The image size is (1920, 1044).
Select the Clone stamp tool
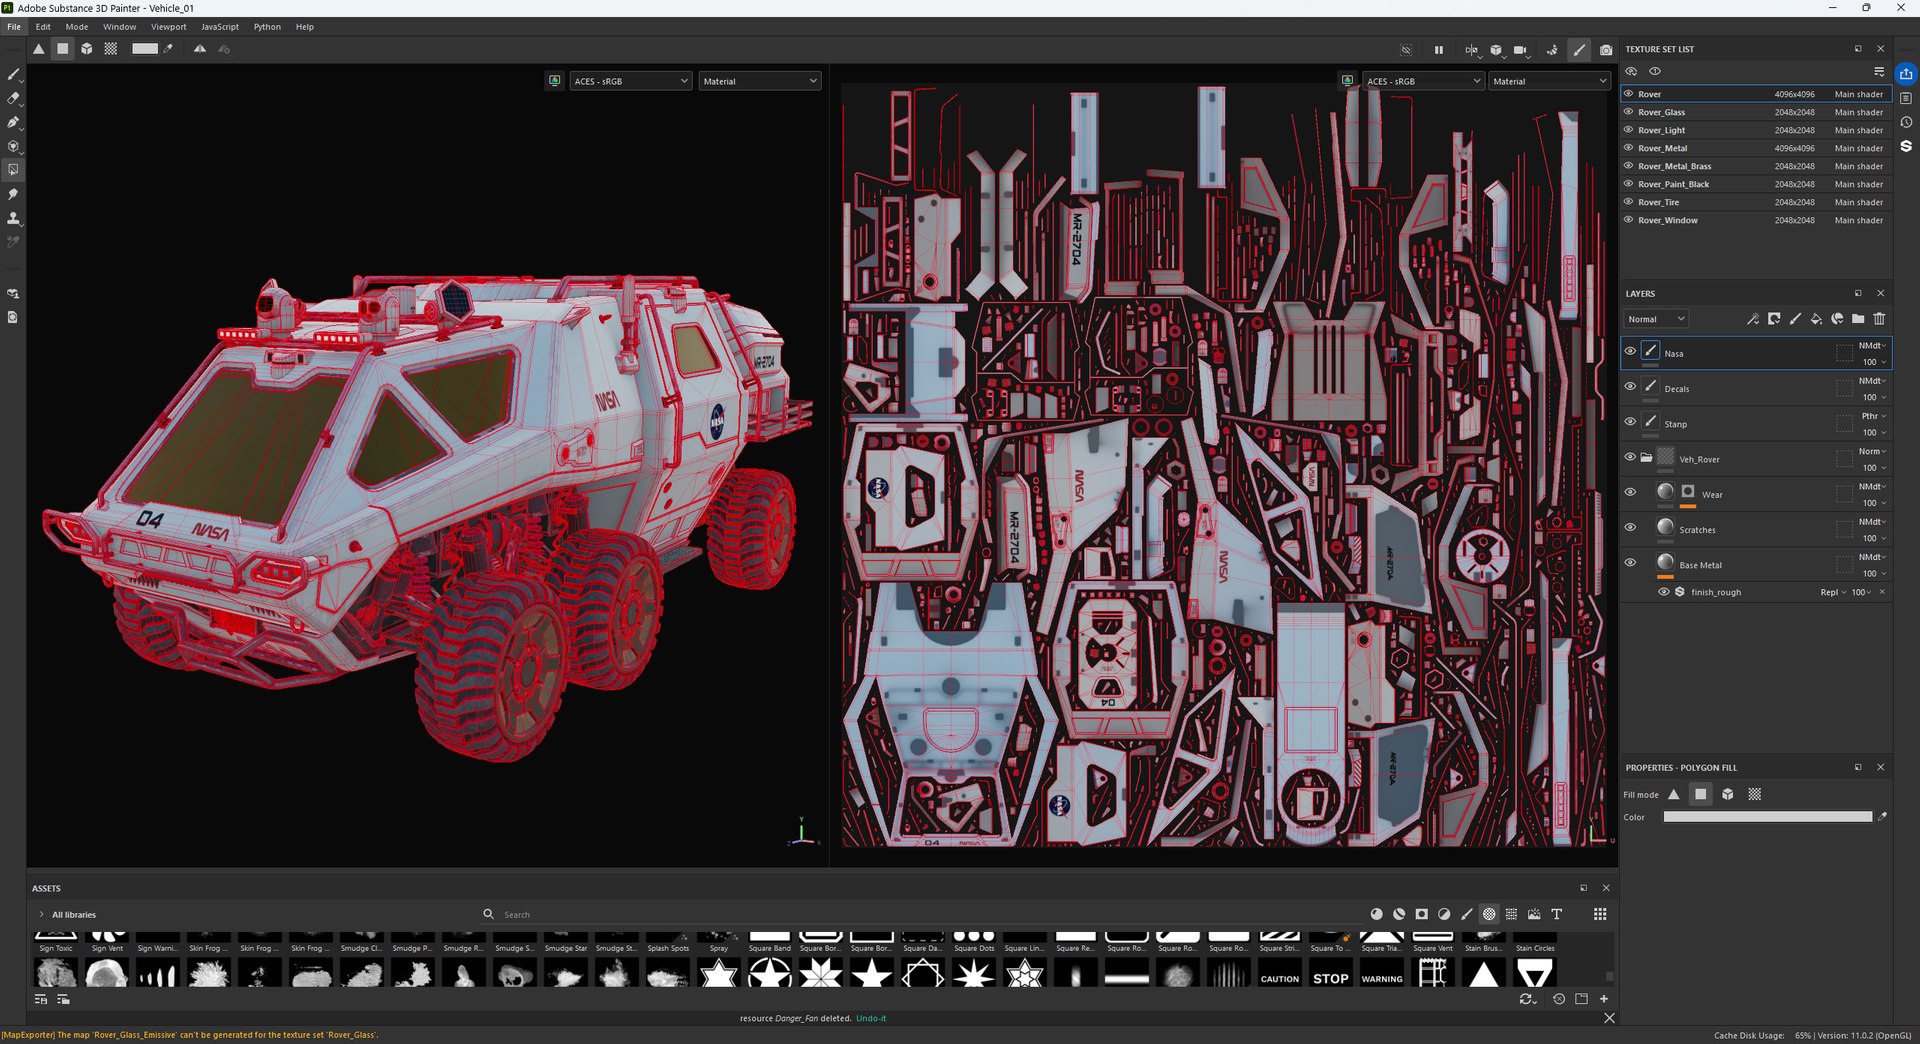click(13, 218)
